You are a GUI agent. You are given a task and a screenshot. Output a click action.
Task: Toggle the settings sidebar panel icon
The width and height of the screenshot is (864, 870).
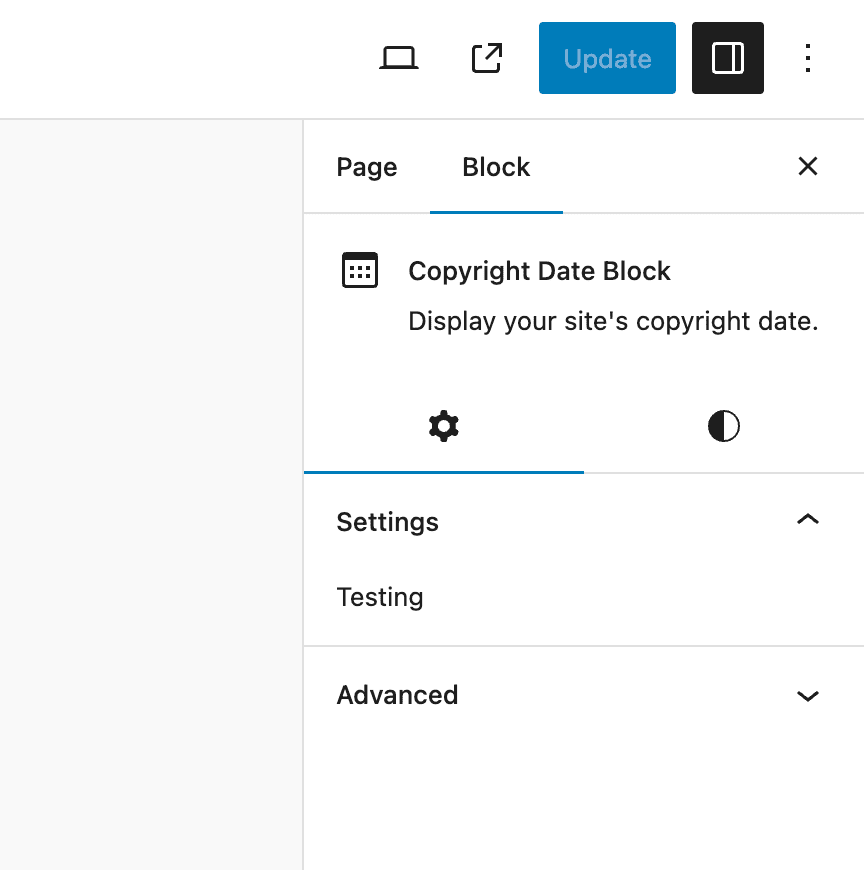[x=727, y=58]
